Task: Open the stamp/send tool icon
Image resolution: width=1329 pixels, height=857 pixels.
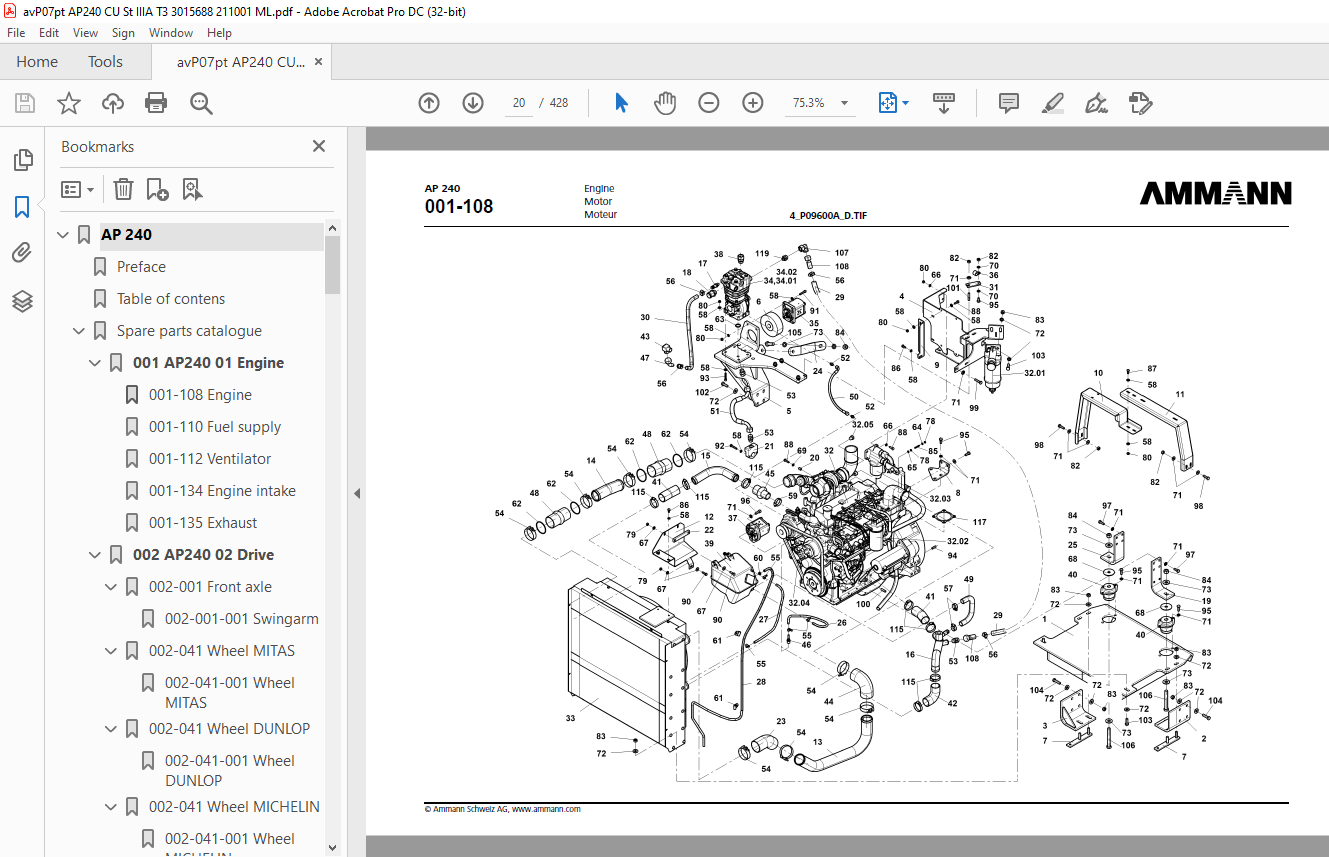Action: (x=1140, y=103)
